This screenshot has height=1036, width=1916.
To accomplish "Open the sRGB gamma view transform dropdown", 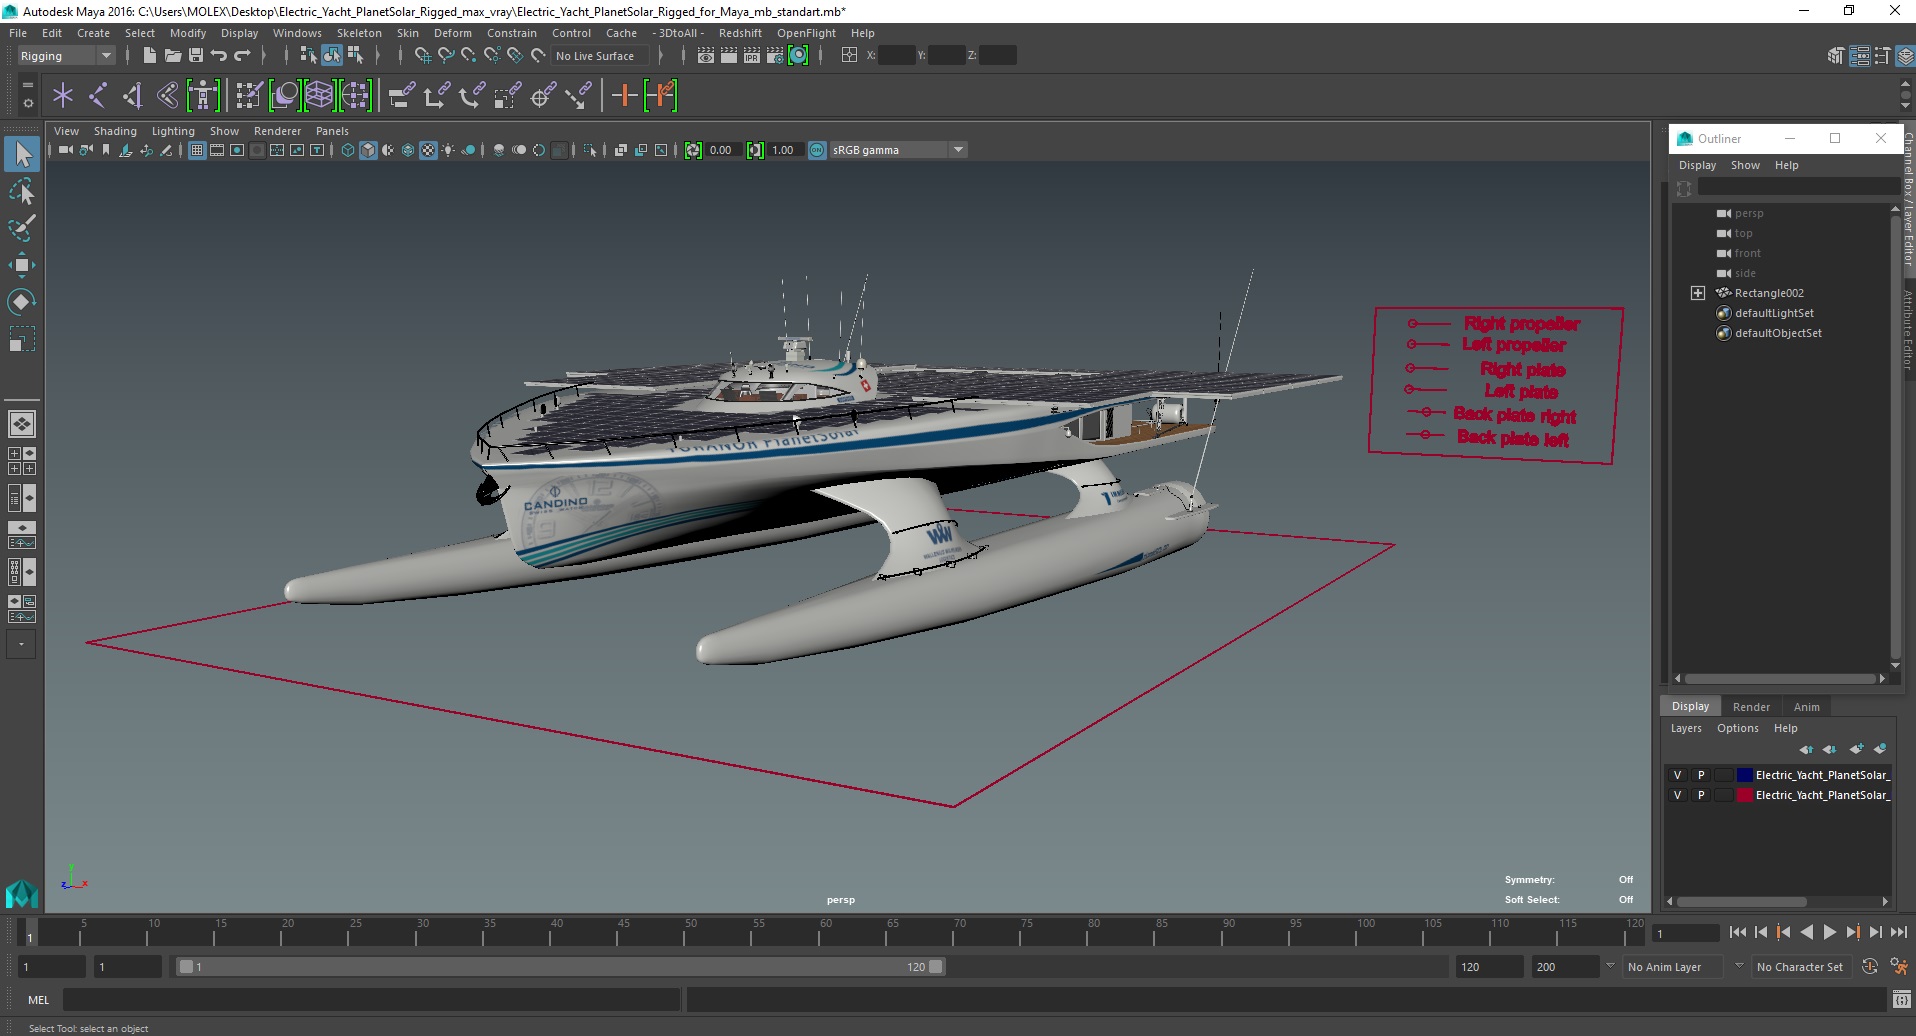I will 898,150.
